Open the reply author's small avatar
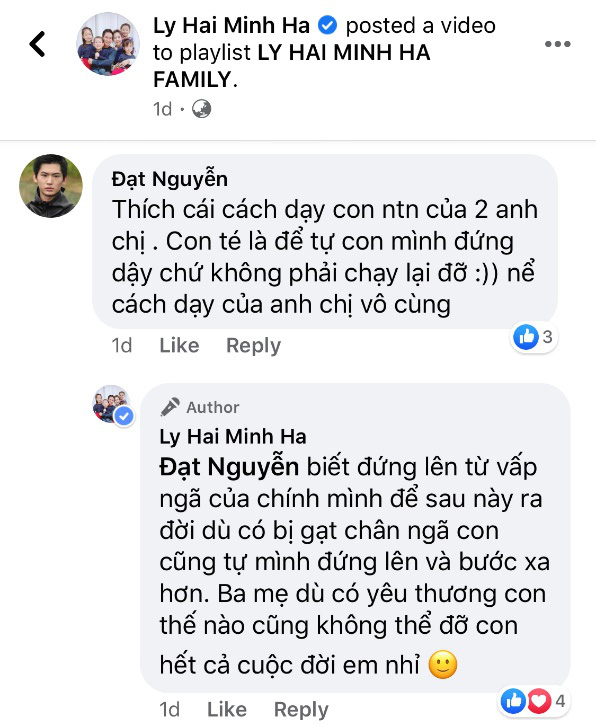 pyautogui.click(x=112, y=404)
